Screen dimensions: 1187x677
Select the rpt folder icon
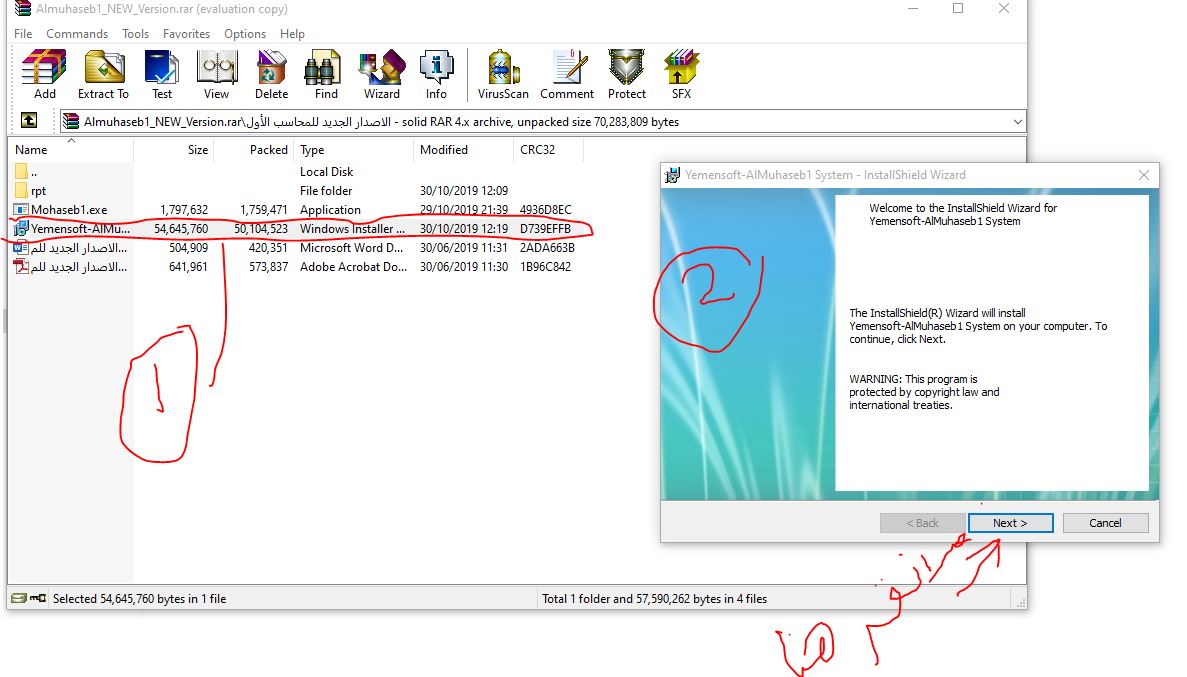pyautogui.click(x=21, y=191)
